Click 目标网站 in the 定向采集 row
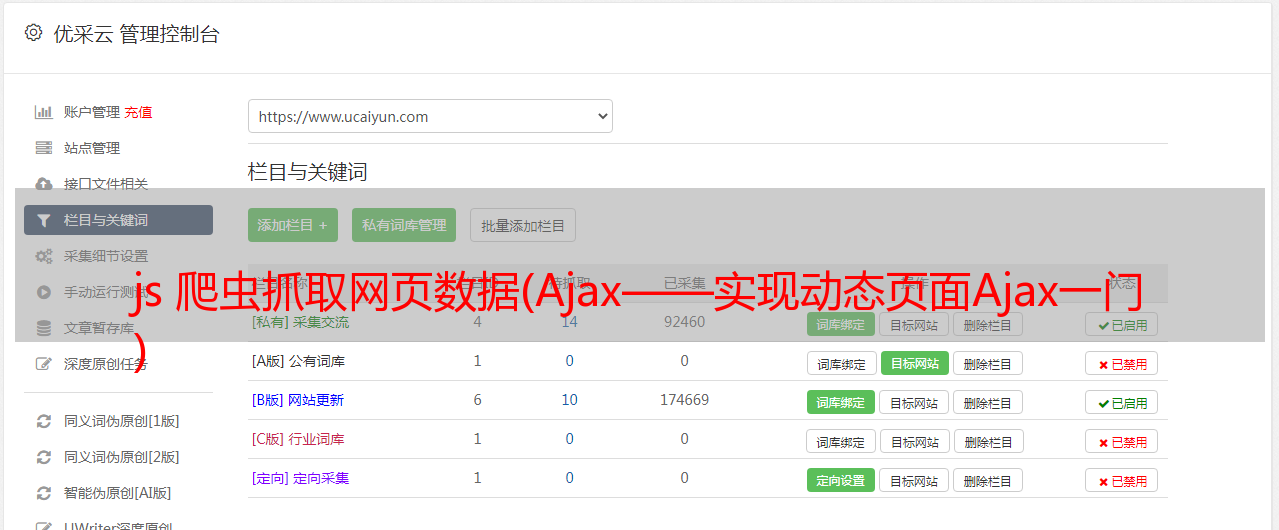 [914, 481]
